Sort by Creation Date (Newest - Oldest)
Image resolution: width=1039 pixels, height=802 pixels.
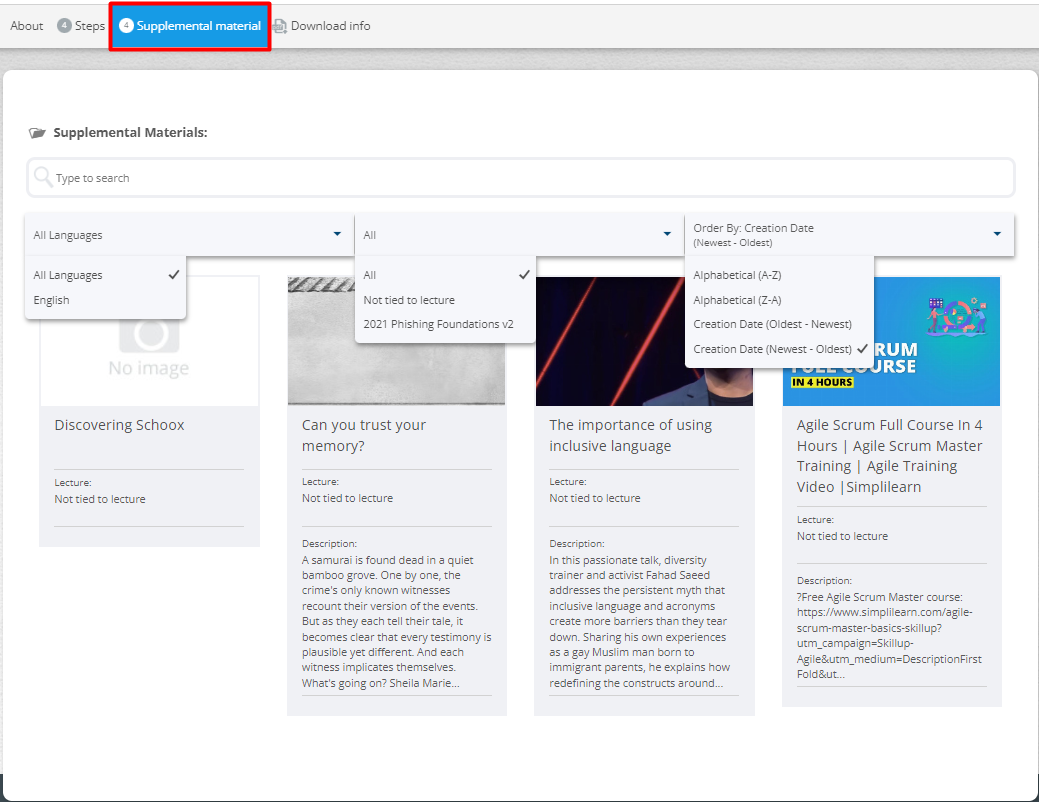[x=779, y=349]
